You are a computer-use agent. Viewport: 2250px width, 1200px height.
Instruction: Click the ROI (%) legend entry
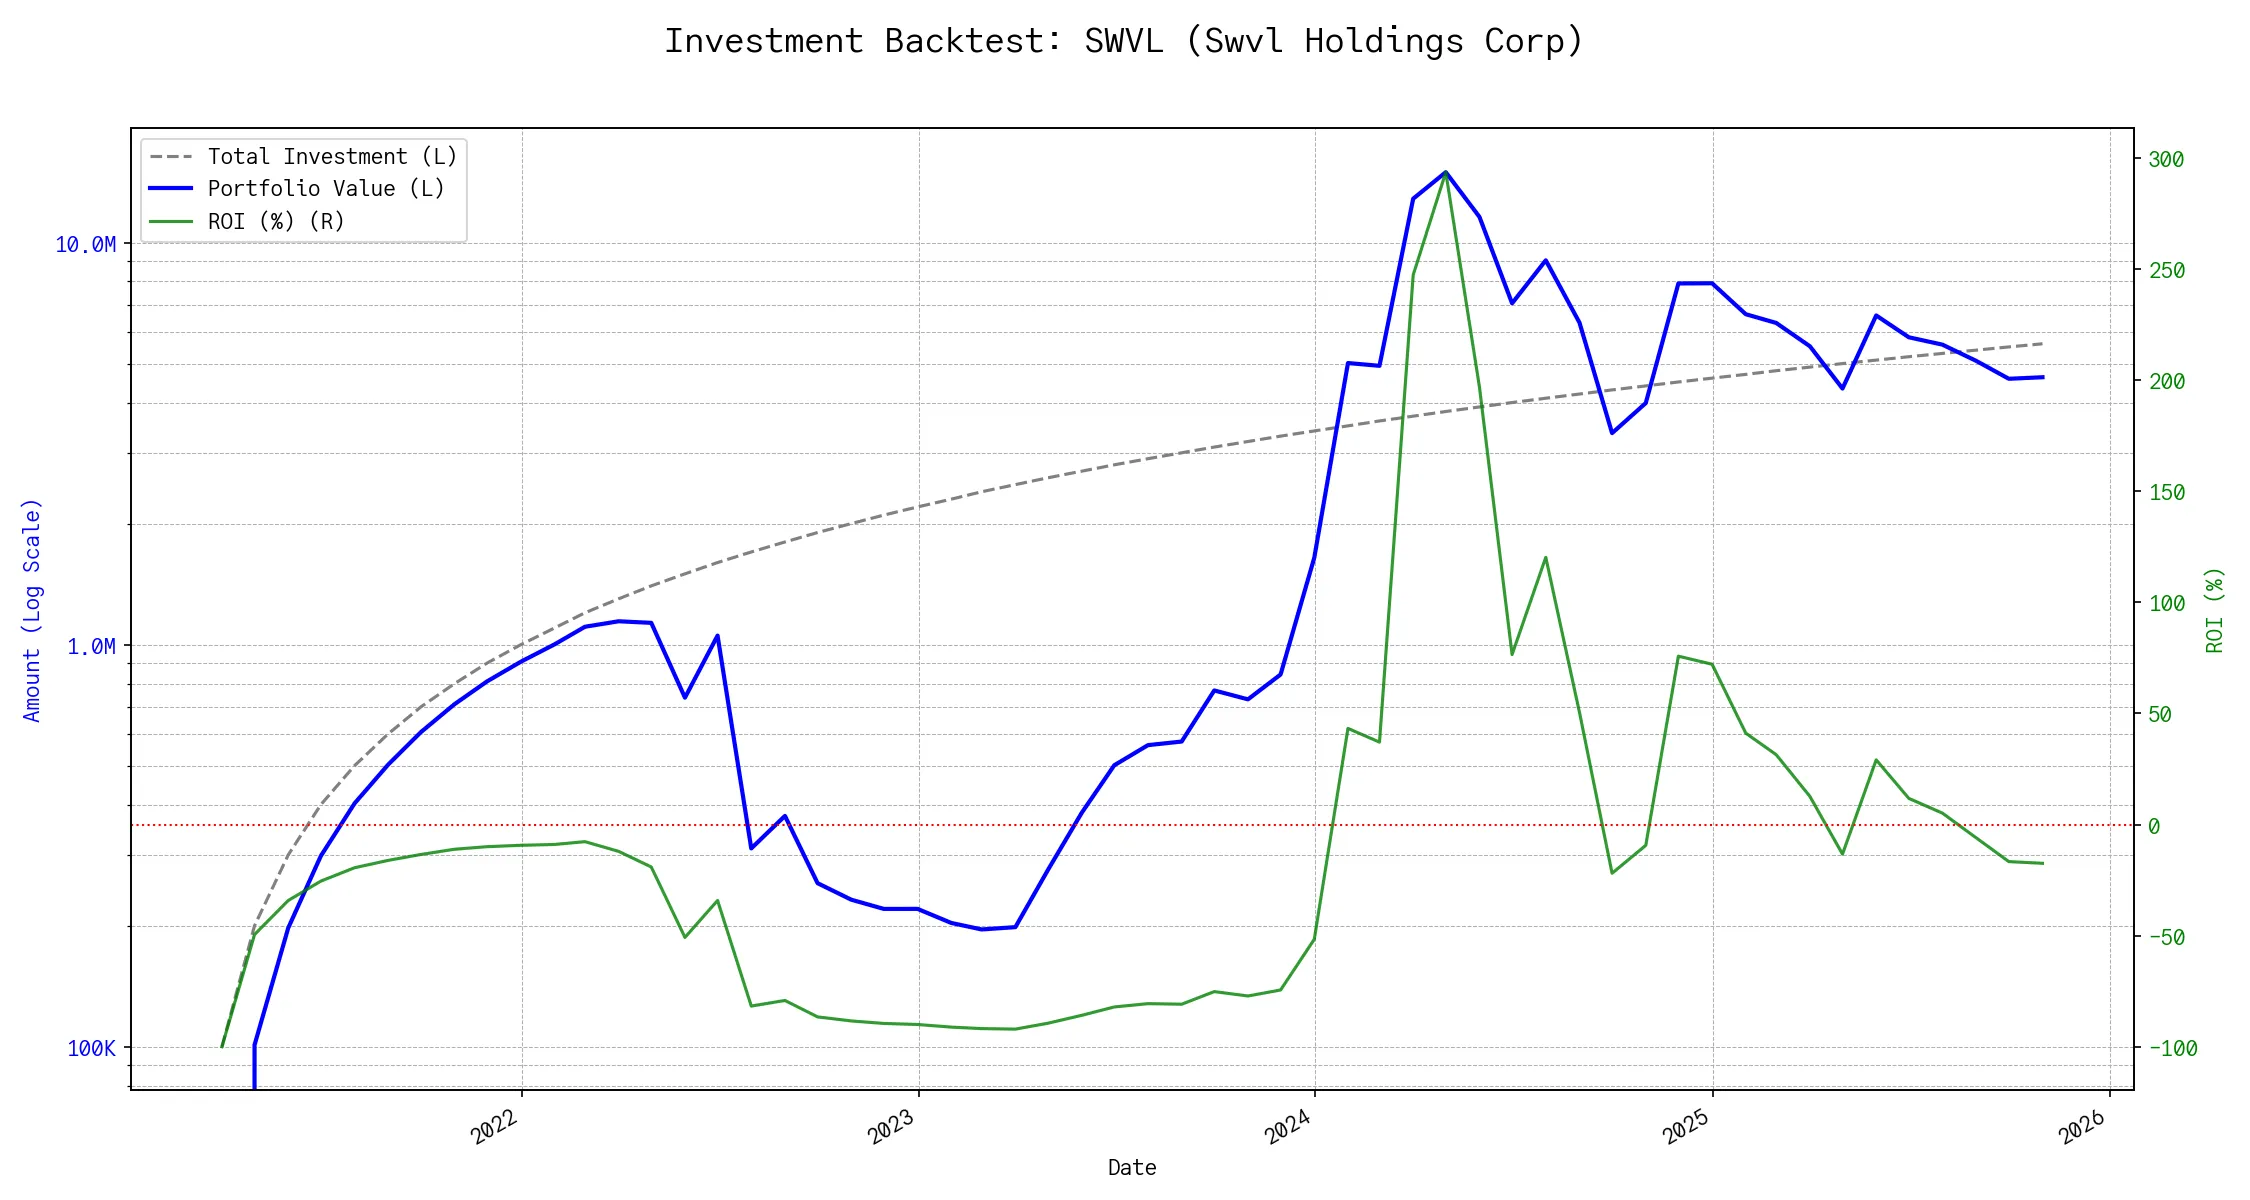(276, 222)
